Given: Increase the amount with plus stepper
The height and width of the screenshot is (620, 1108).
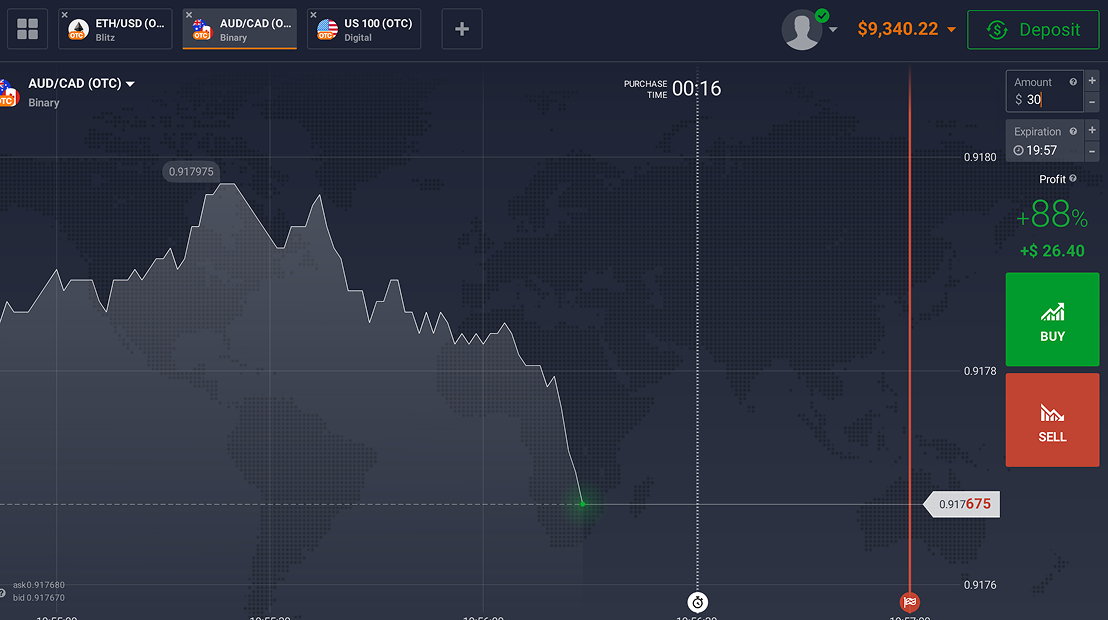Looking at the screenshot, I should pyautogui.click(x=1092, y=80).
